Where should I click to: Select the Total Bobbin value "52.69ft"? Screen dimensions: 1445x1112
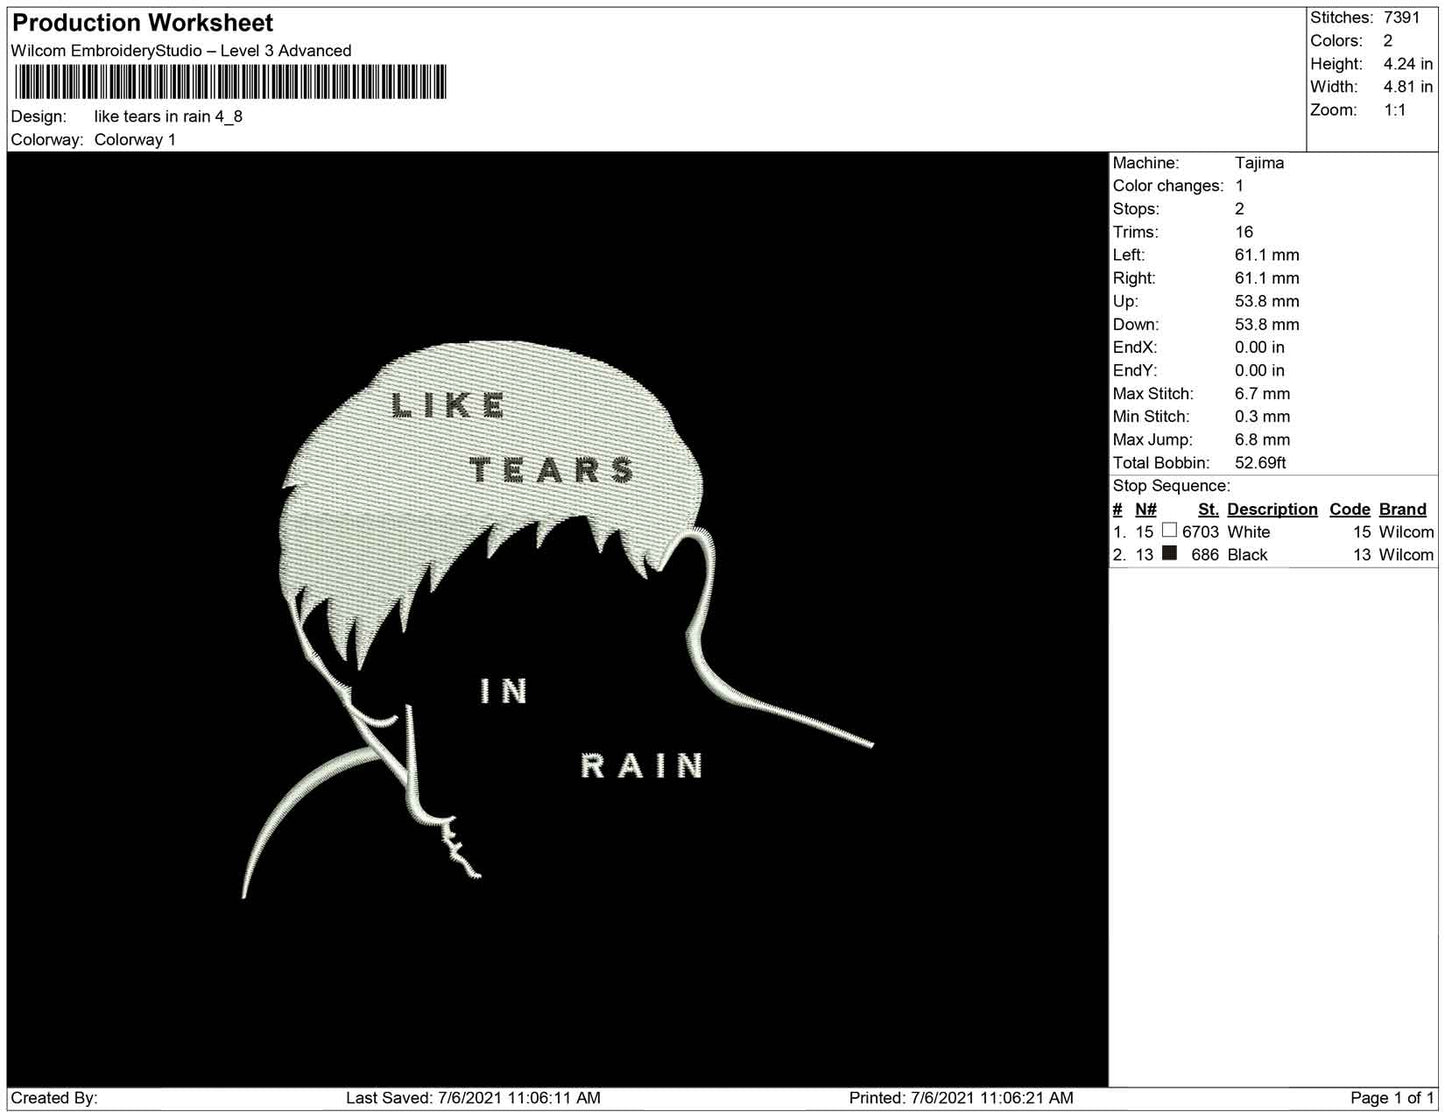pos(1260,463)
